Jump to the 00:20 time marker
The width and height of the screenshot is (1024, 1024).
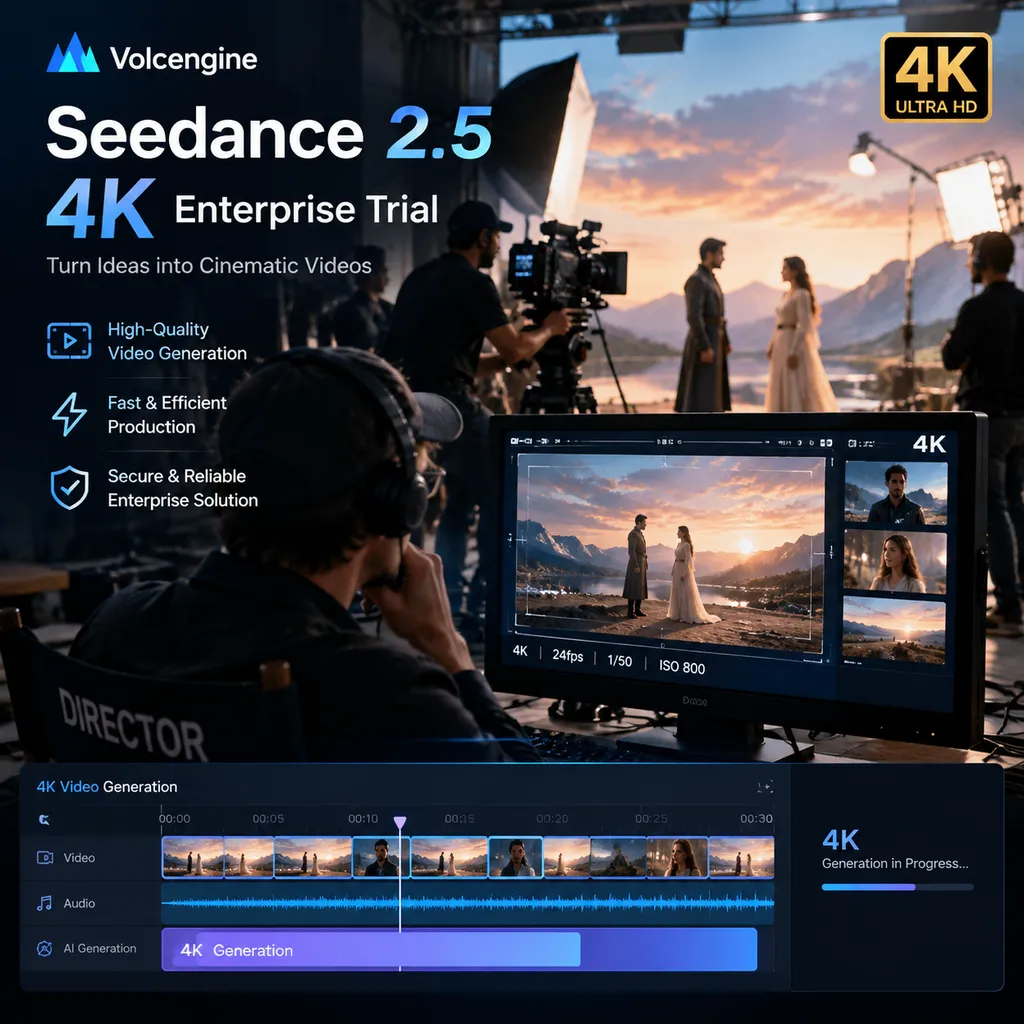(x=552, y=818)
